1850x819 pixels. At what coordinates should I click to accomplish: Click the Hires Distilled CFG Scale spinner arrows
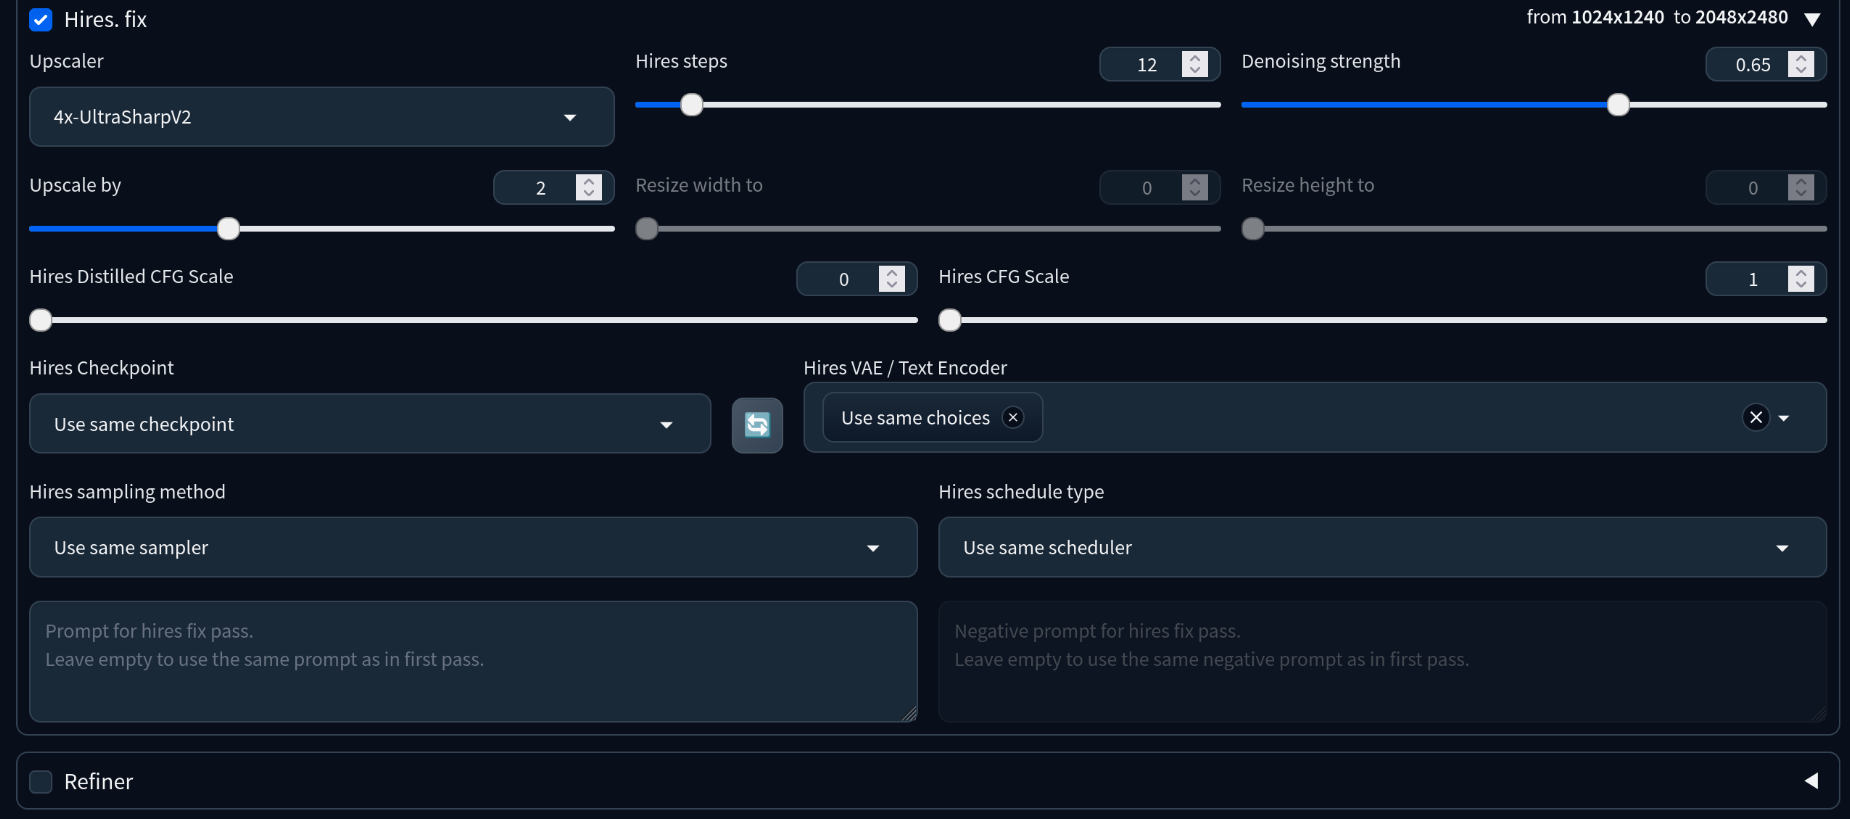892,278
